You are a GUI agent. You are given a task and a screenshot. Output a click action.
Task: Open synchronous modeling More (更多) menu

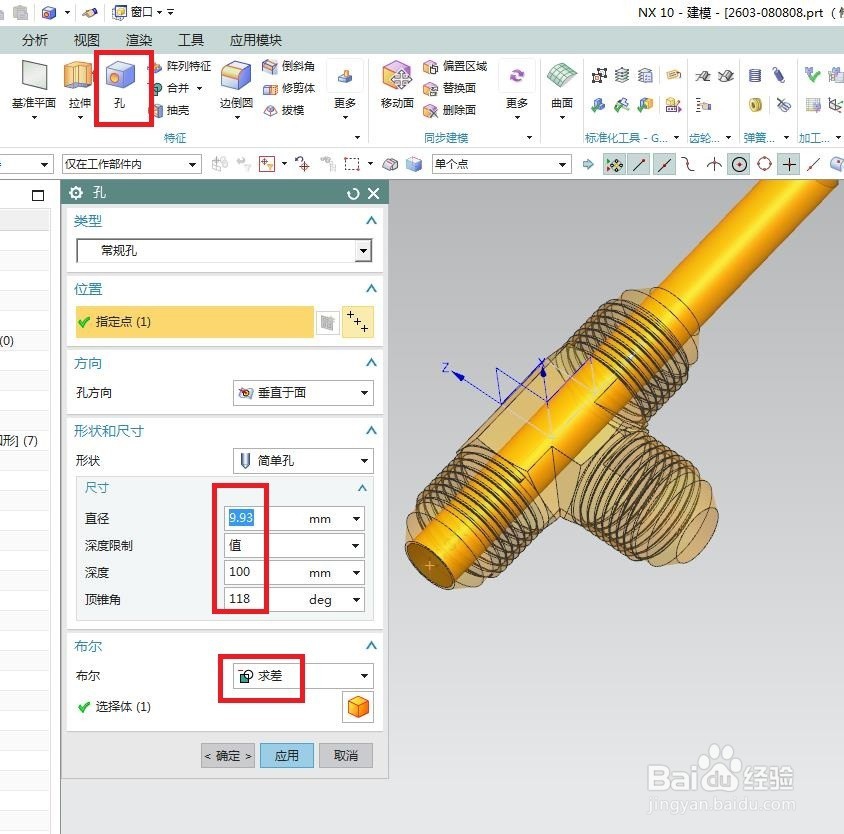point(517,89)
